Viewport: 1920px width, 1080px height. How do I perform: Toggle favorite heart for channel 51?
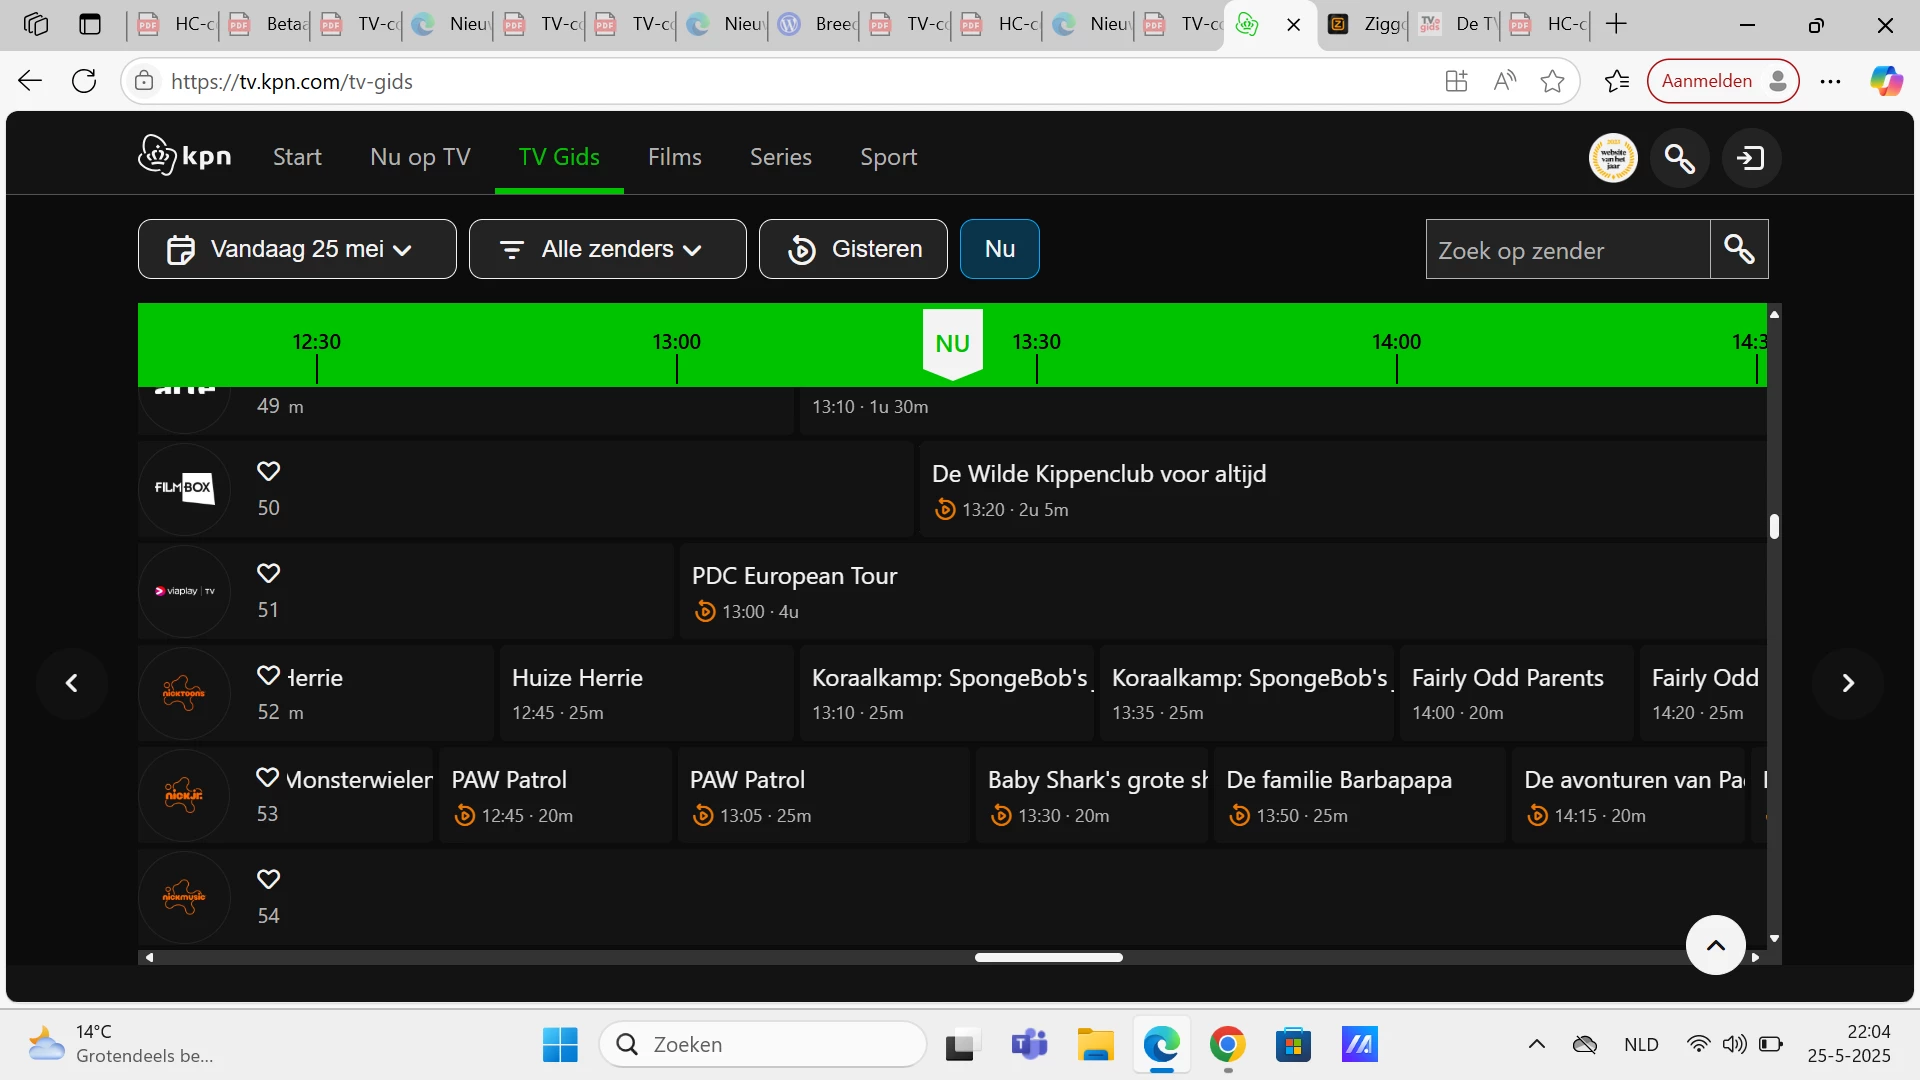click(268, 573)
